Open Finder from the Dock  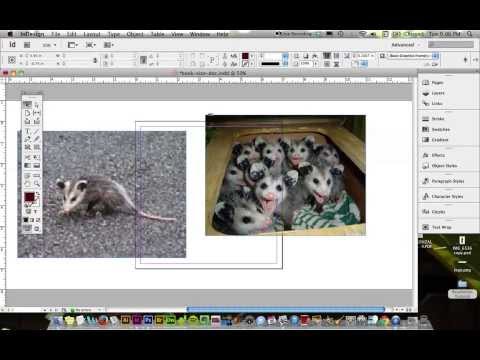coord(57,321)
